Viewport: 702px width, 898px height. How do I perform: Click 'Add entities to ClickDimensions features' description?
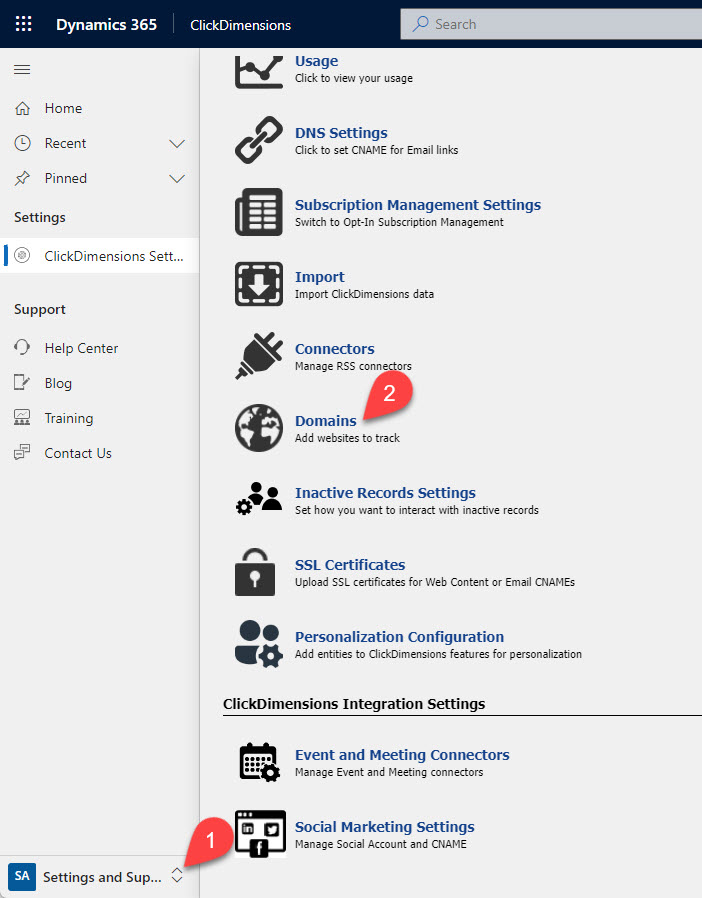point(438,654)
